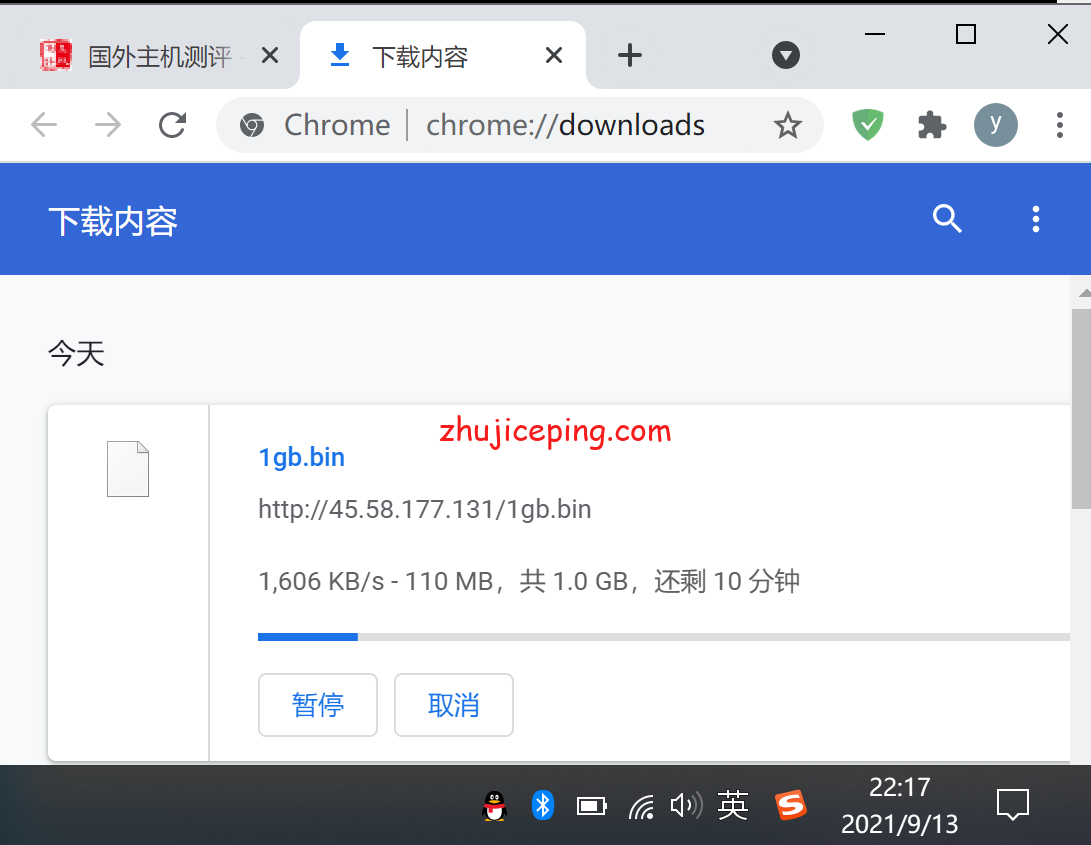Open the 1gb.bin file name link

pyautogui.click(x=302, y=458)
